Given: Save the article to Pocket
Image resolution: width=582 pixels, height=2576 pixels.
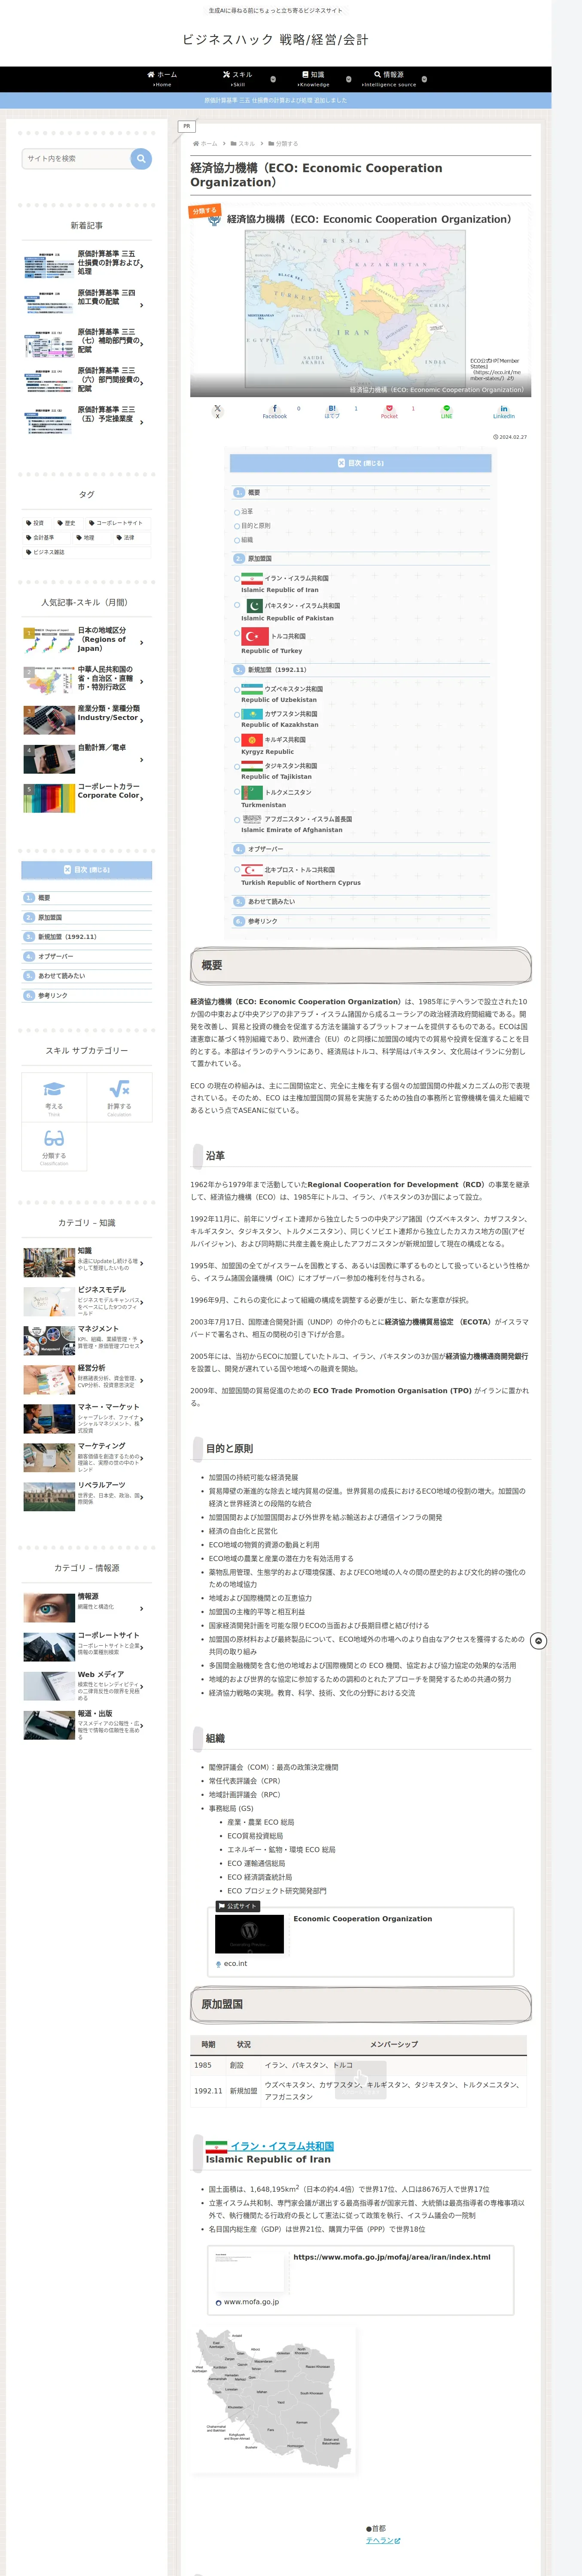Looking at the screenshot, I should (389, 411).
